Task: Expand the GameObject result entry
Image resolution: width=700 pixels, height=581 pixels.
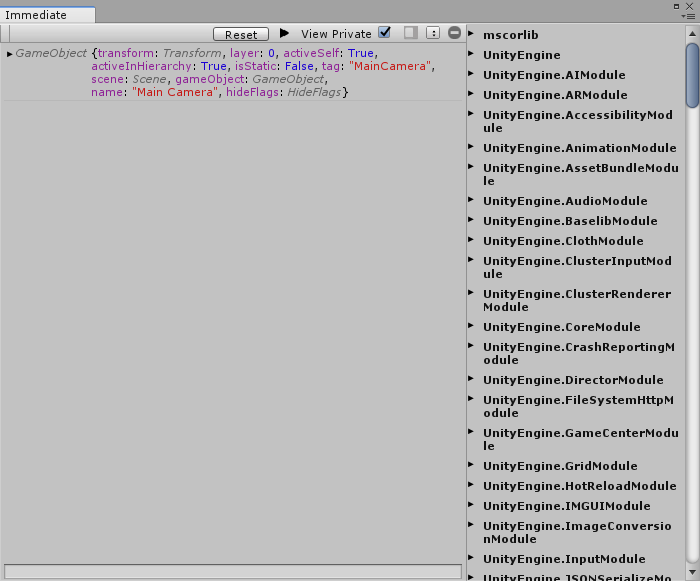Action: pos(9,54)
